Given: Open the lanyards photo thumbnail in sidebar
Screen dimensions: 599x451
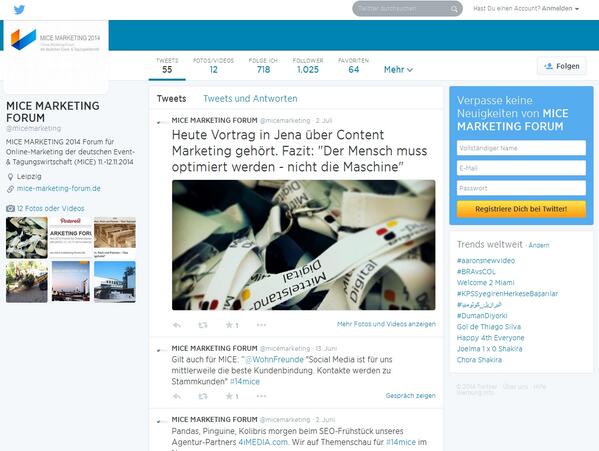Looking at the screenshot, I should pyautogui.click(x=27, y=238).
